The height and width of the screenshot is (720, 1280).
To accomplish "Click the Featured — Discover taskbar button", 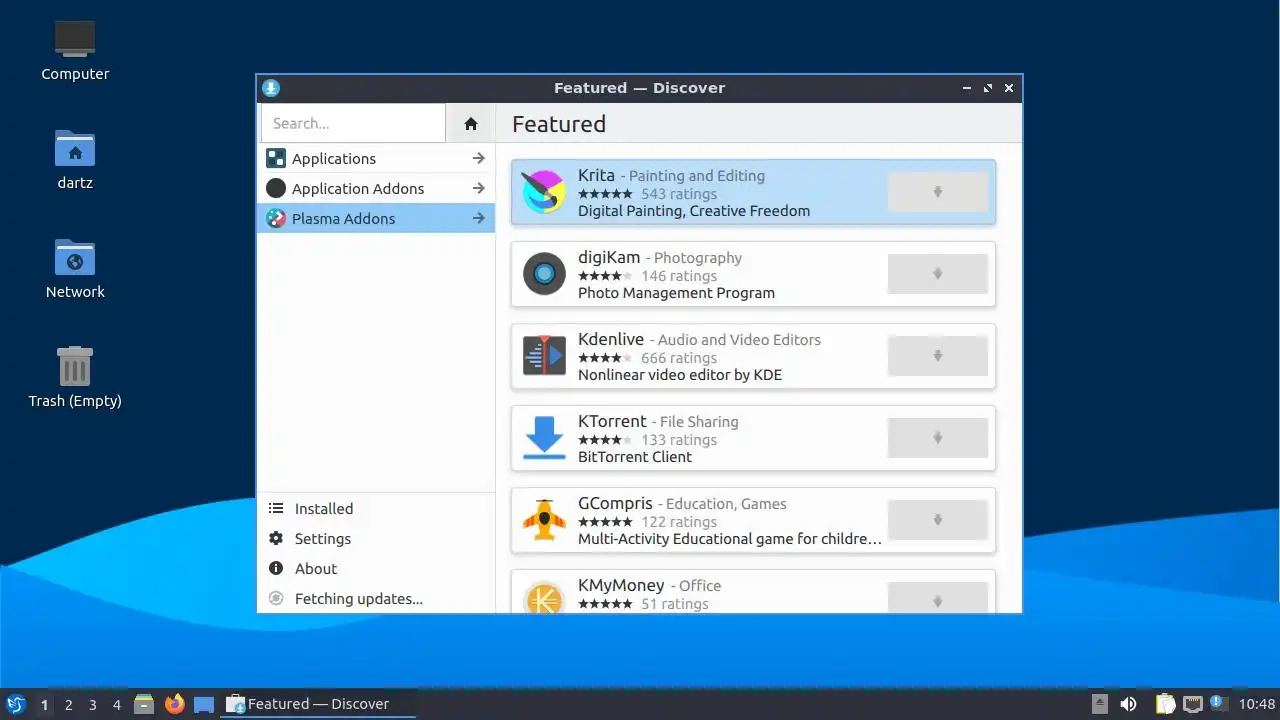I will pos(318,704).
